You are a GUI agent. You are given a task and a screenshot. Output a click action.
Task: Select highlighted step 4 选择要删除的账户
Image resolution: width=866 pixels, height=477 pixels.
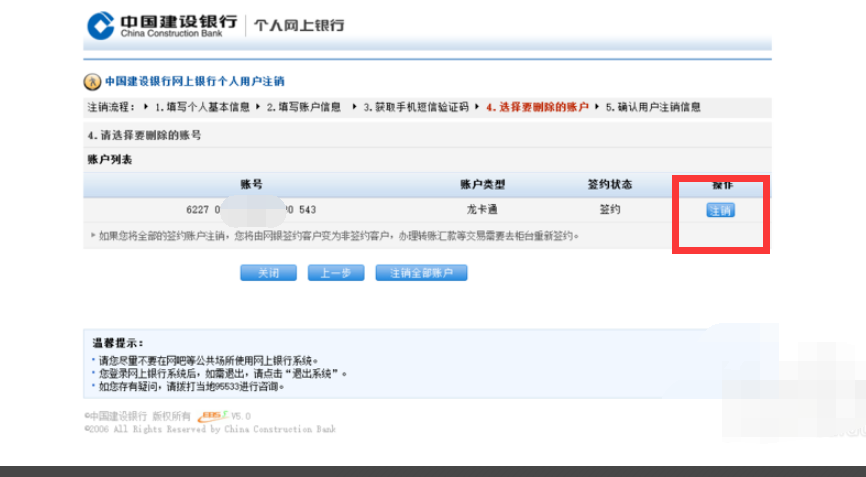[538, 106]
